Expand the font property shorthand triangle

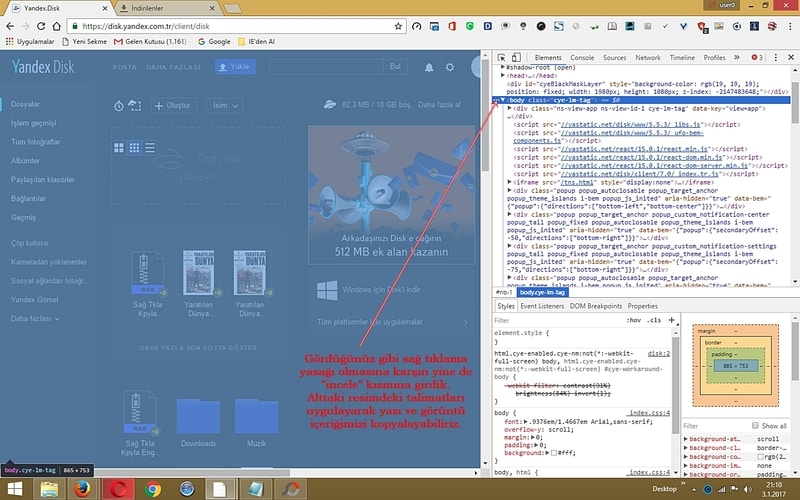pyautogui.click(x=526, y=422)
